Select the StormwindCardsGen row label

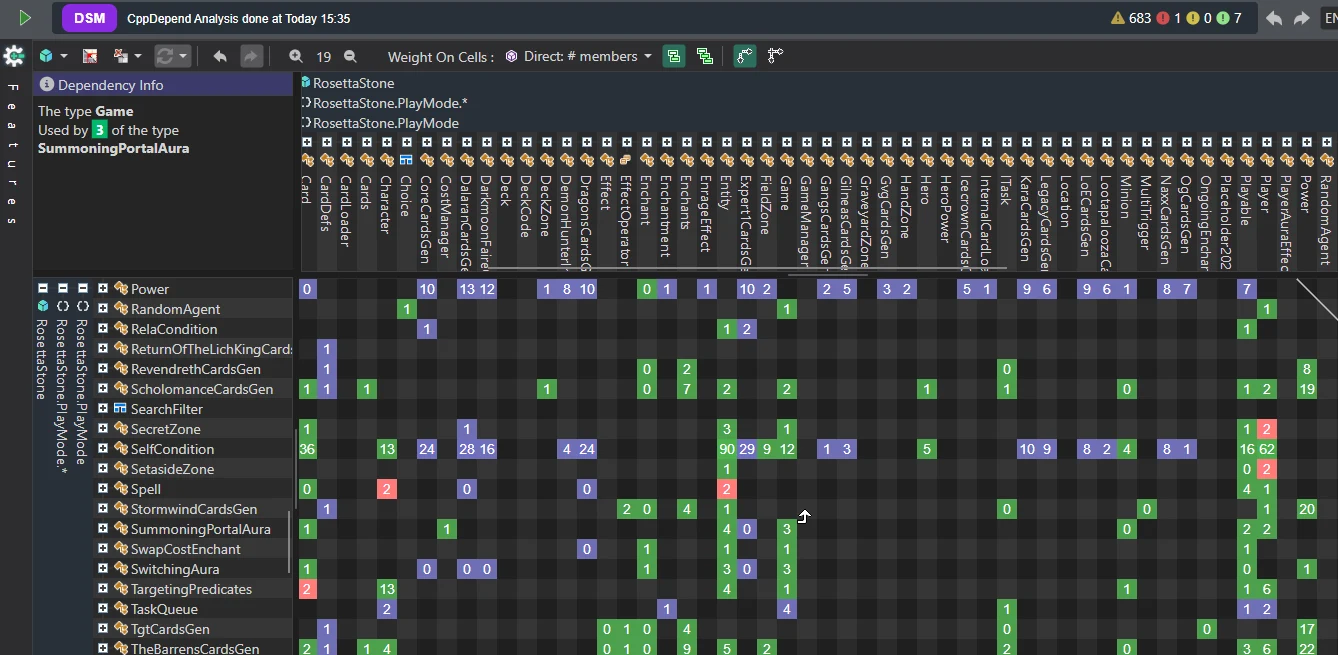(194, 509)
